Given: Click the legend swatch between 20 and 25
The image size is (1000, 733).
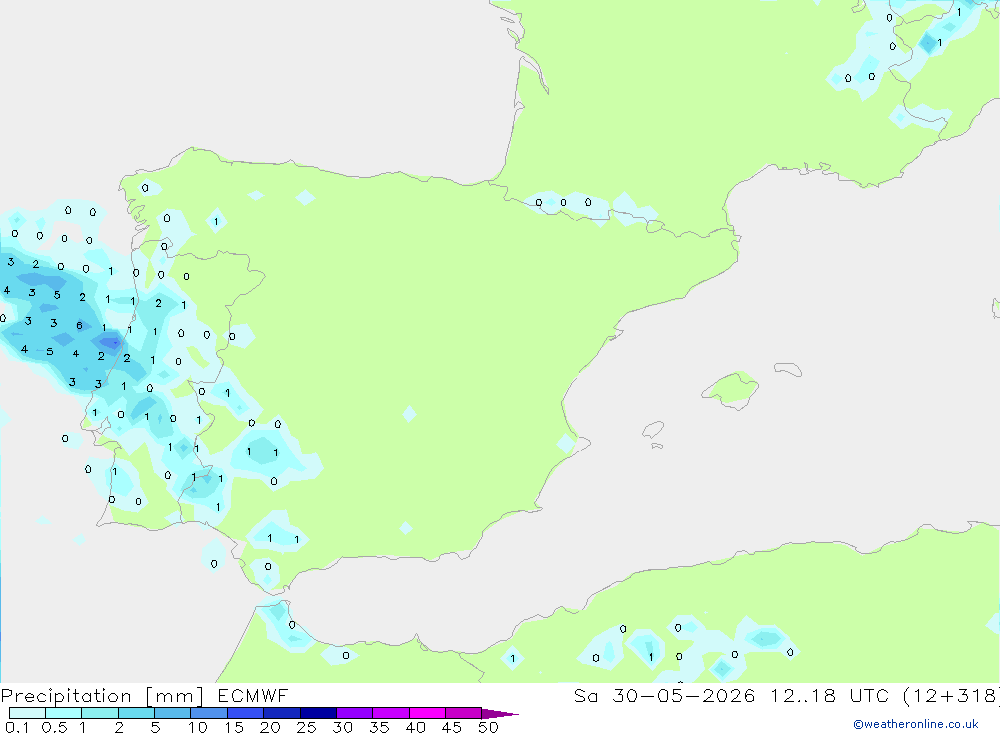Looking at the screenshot, I should coord(282,713).
